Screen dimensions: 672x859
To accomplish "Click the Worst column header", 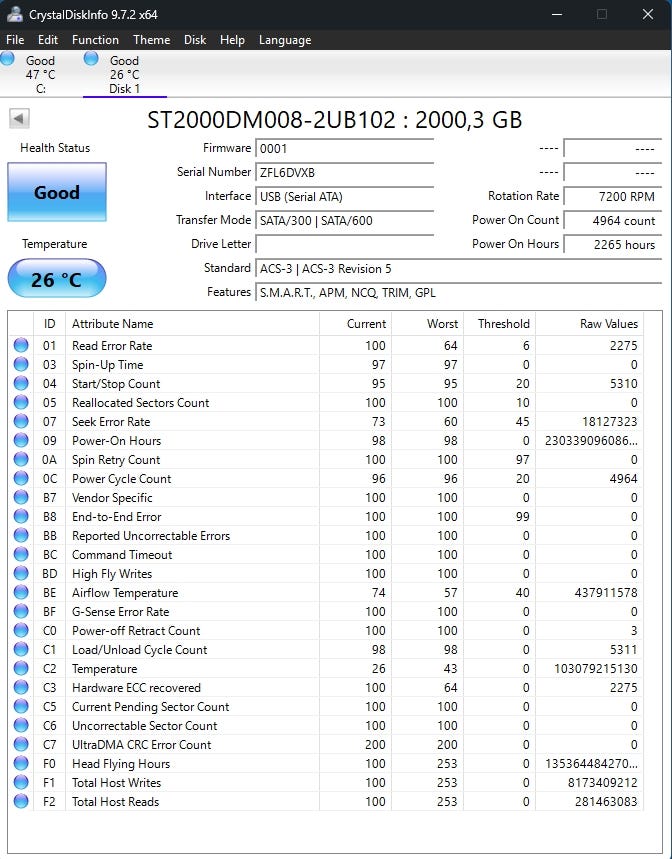I will [427, 324].
